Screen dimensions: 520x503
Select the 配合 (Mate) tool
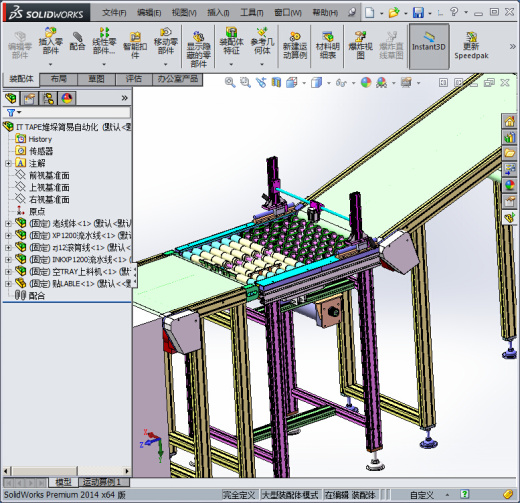click(77, 41)
